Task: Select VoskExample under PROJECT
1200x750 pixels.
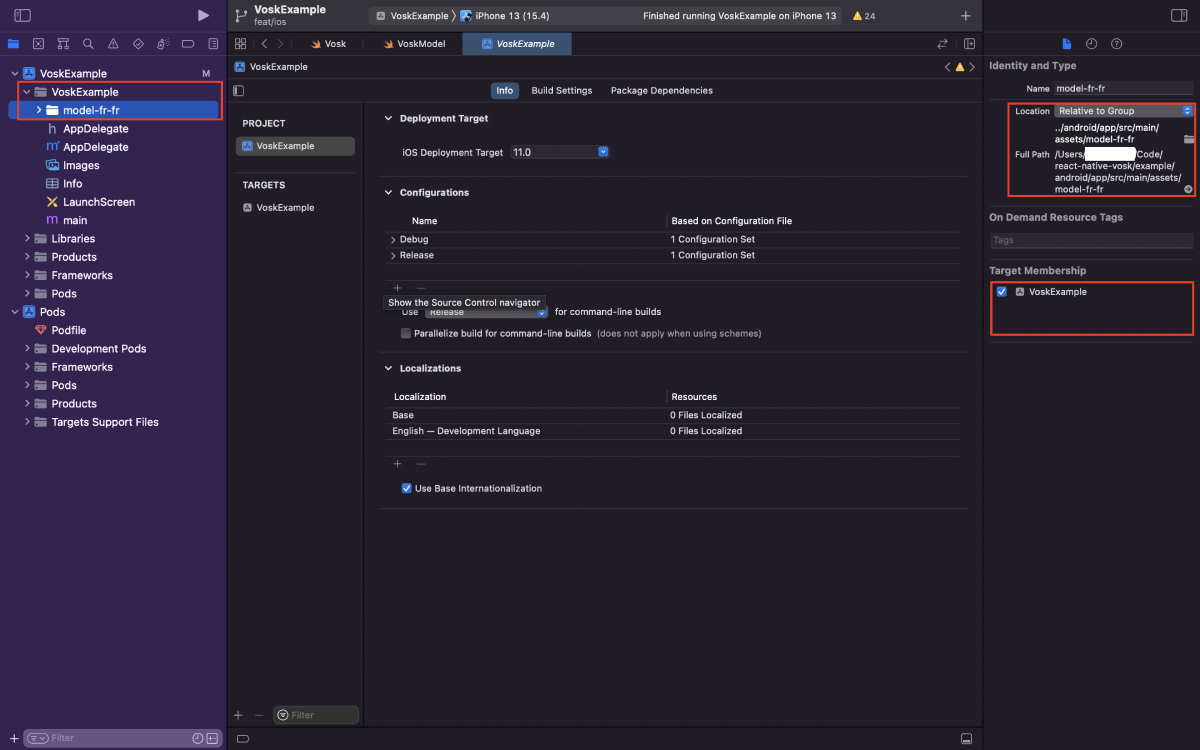Action: point(295,146)
